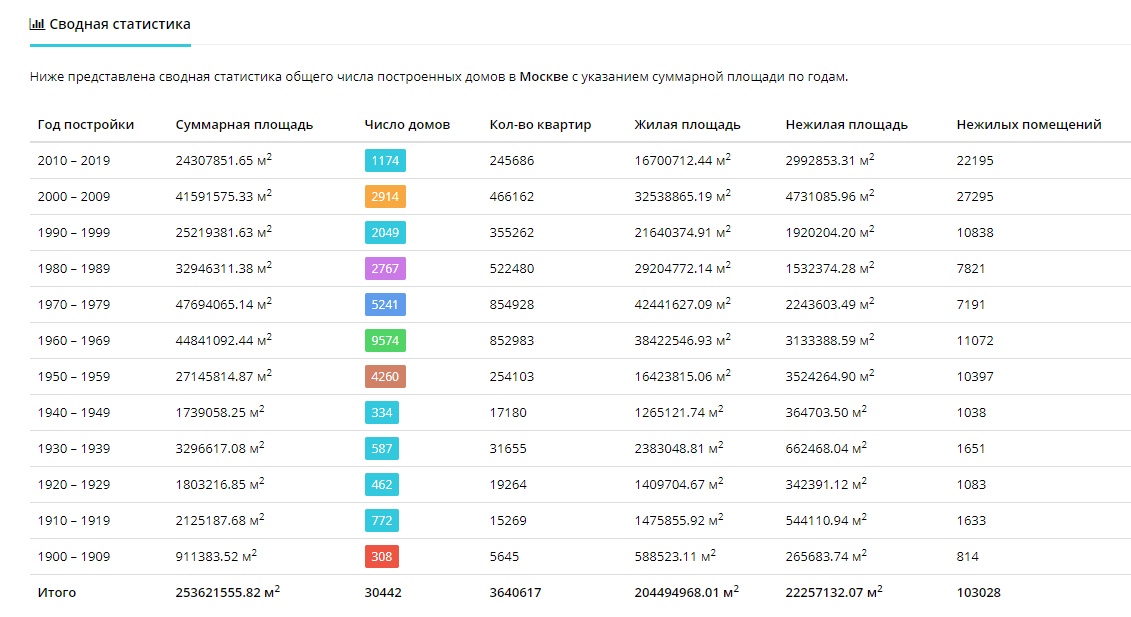The image size is (1131, 617).
Task: Click the Год постройки column header
Action: pos(86,124)
